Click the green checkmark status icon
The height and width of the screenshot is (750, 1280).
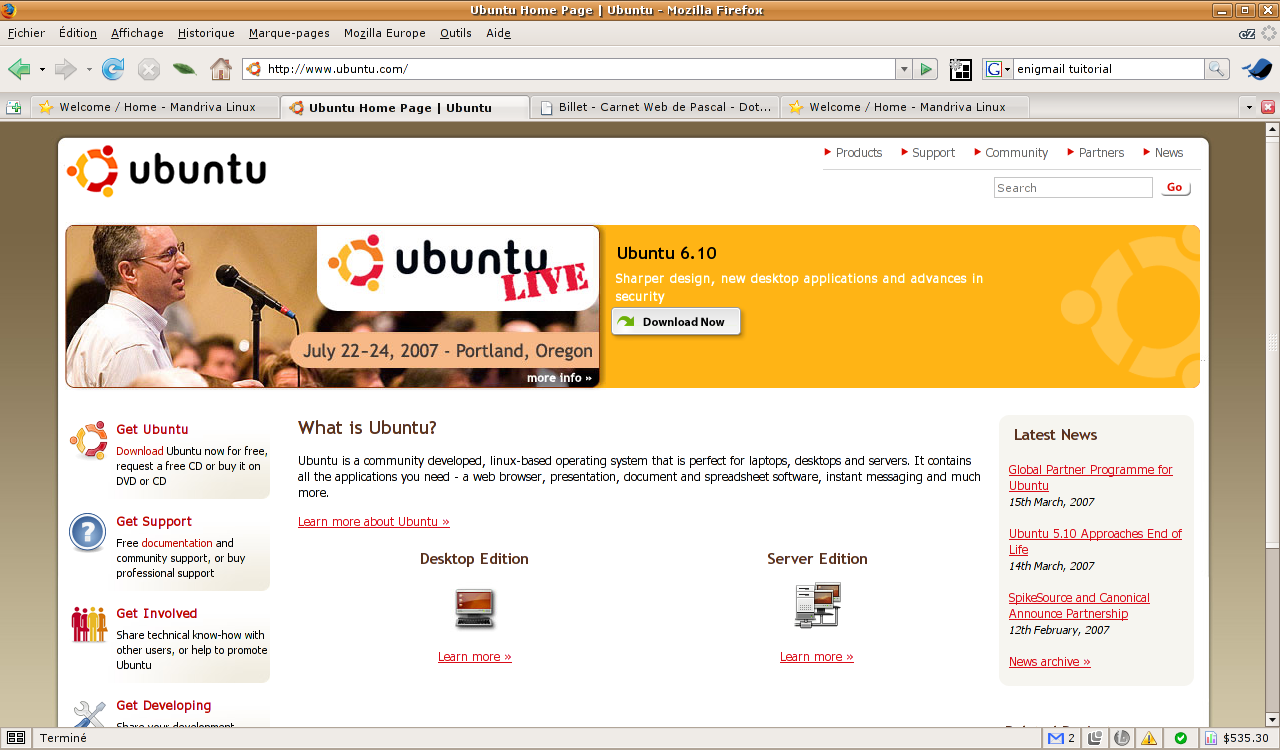click(x=1181, y=738)
